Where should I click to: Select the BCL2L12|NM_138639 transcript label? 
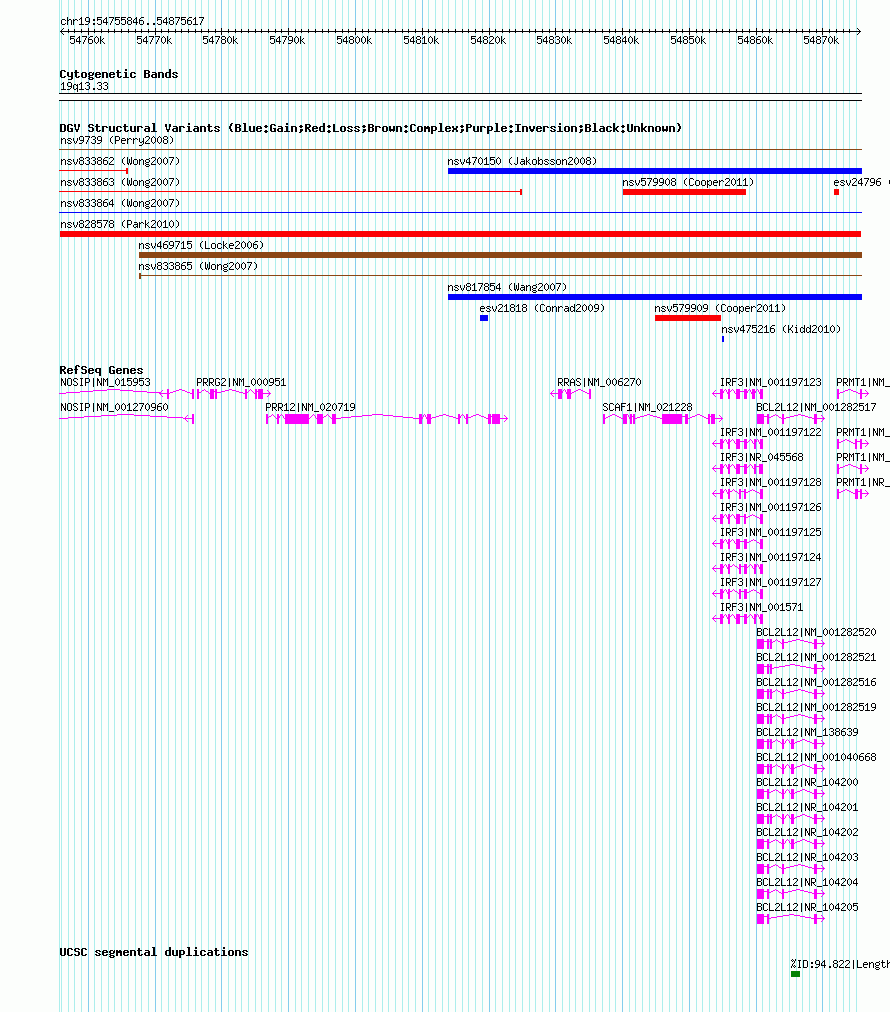click(x=807, y=732)
